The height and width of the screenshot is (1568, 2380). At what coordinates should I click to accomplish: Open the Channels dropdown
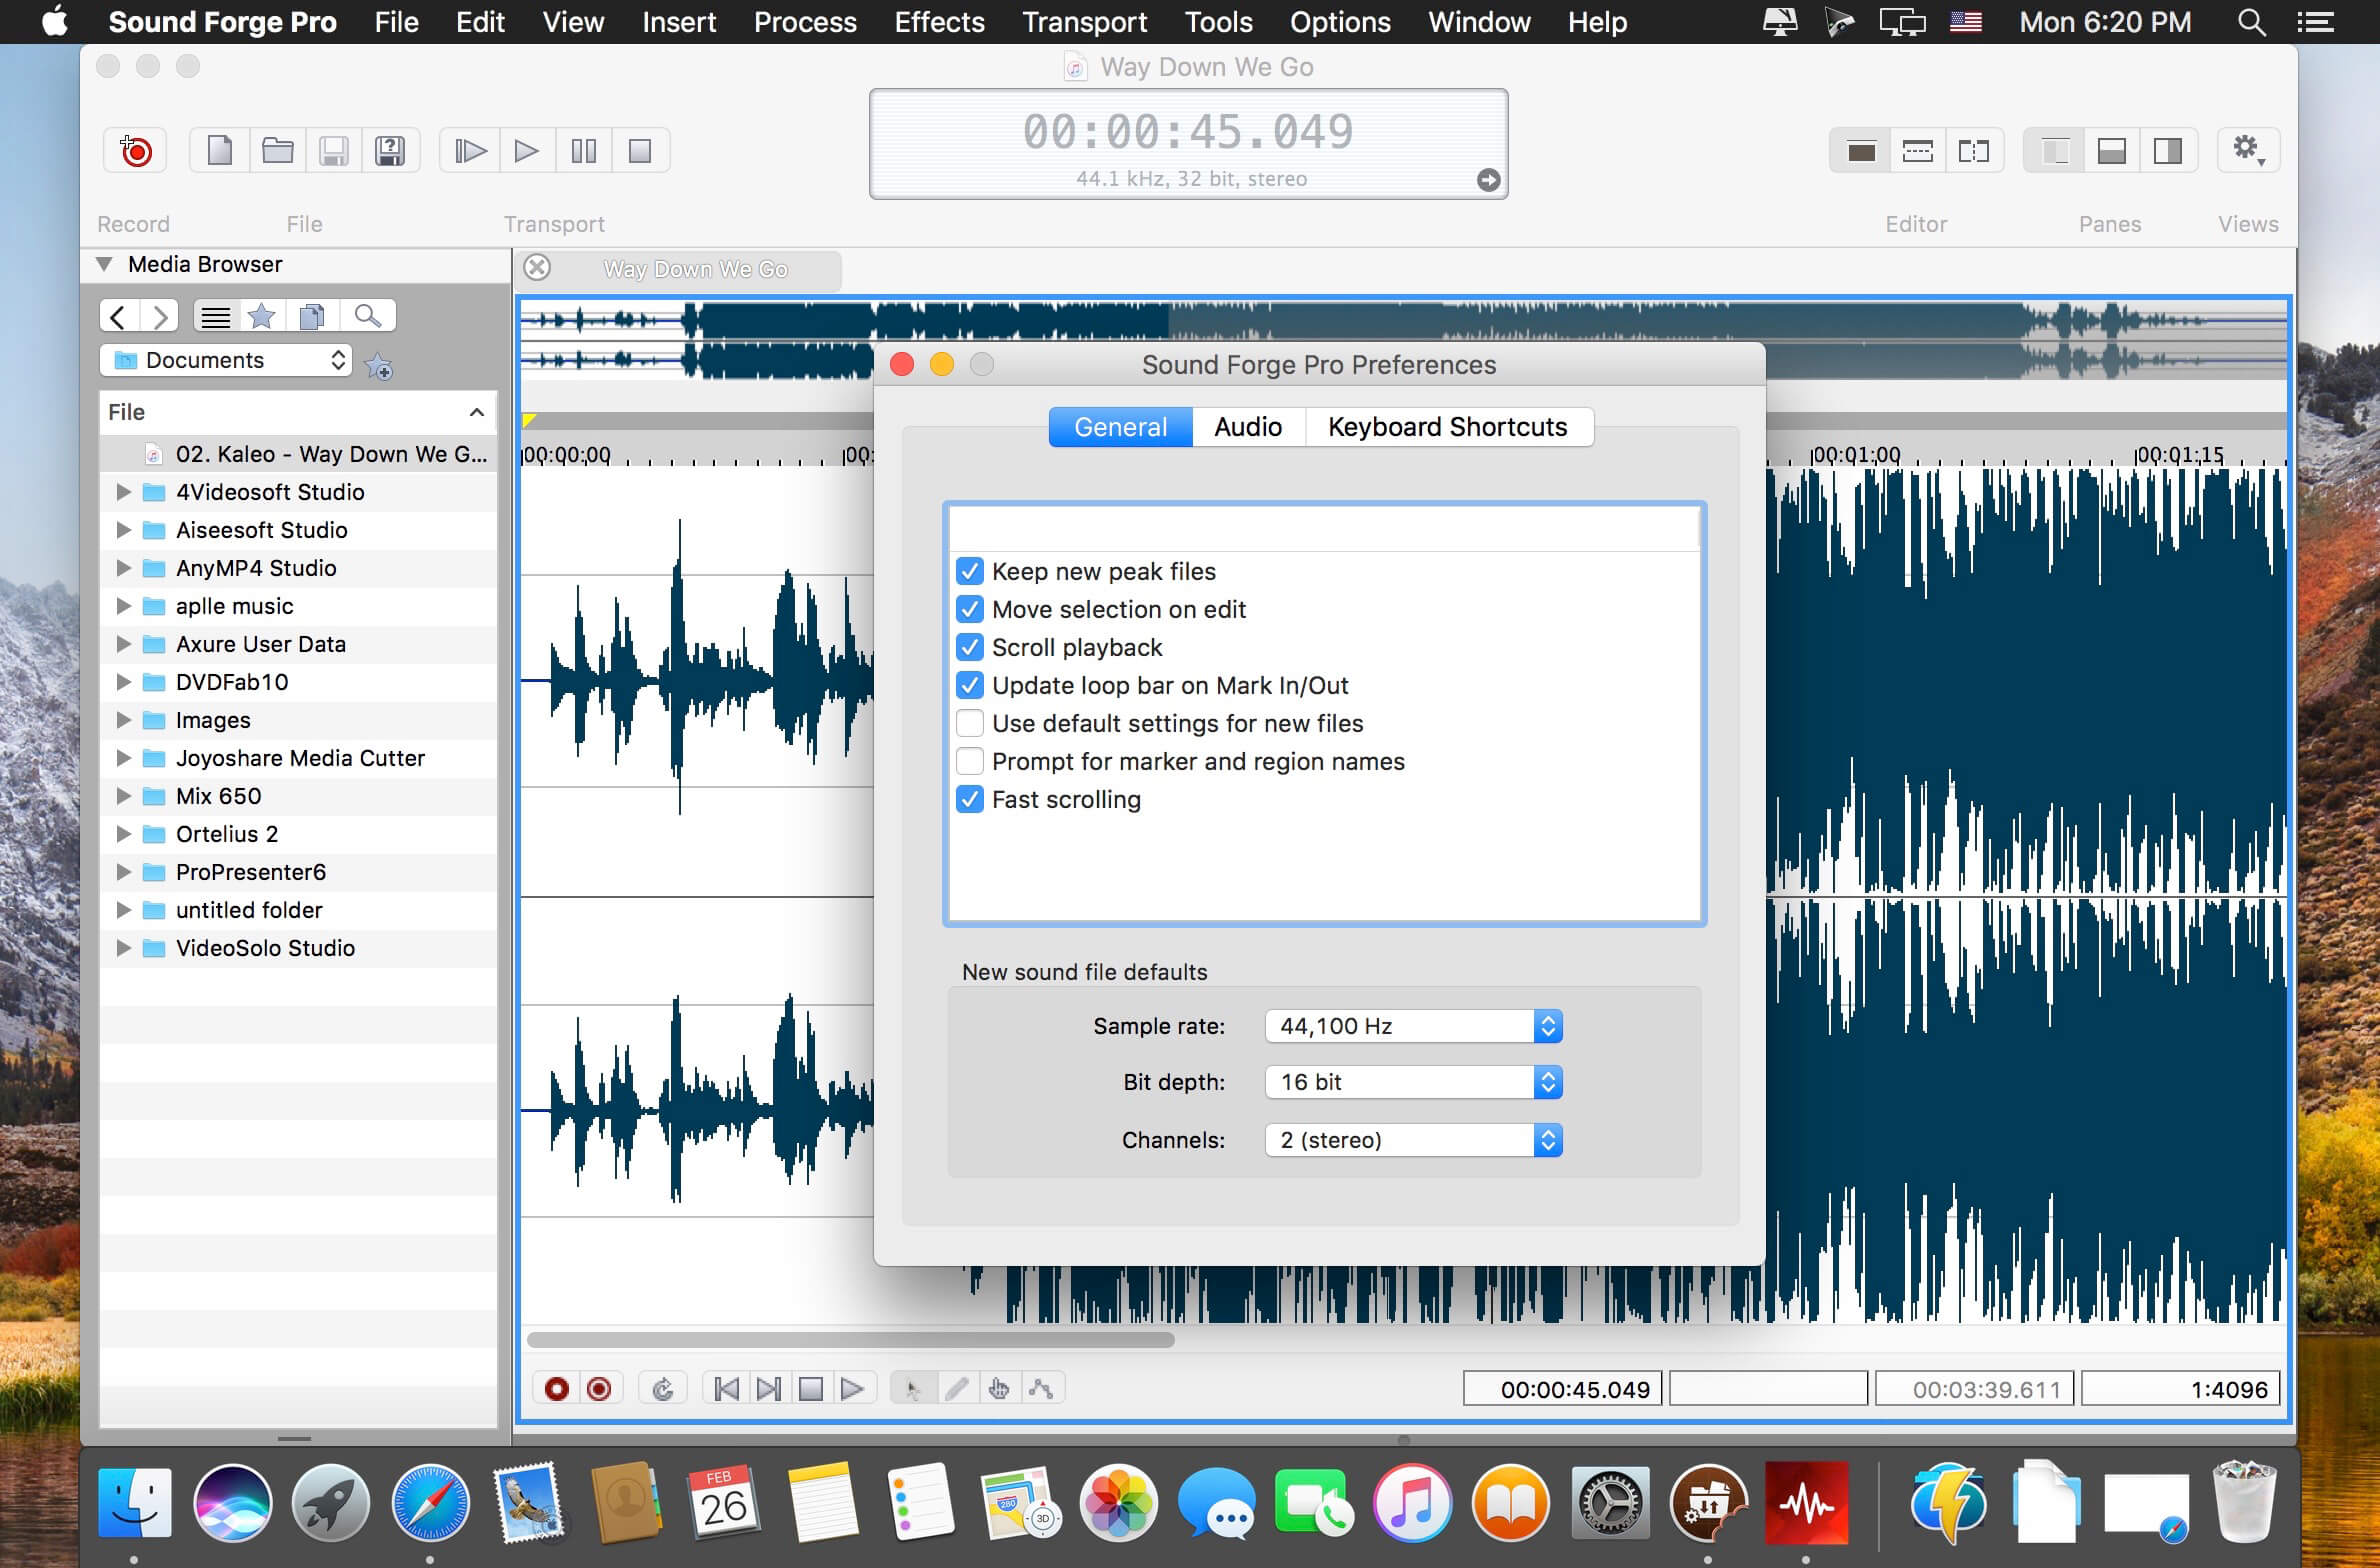pos(1413,1140)
